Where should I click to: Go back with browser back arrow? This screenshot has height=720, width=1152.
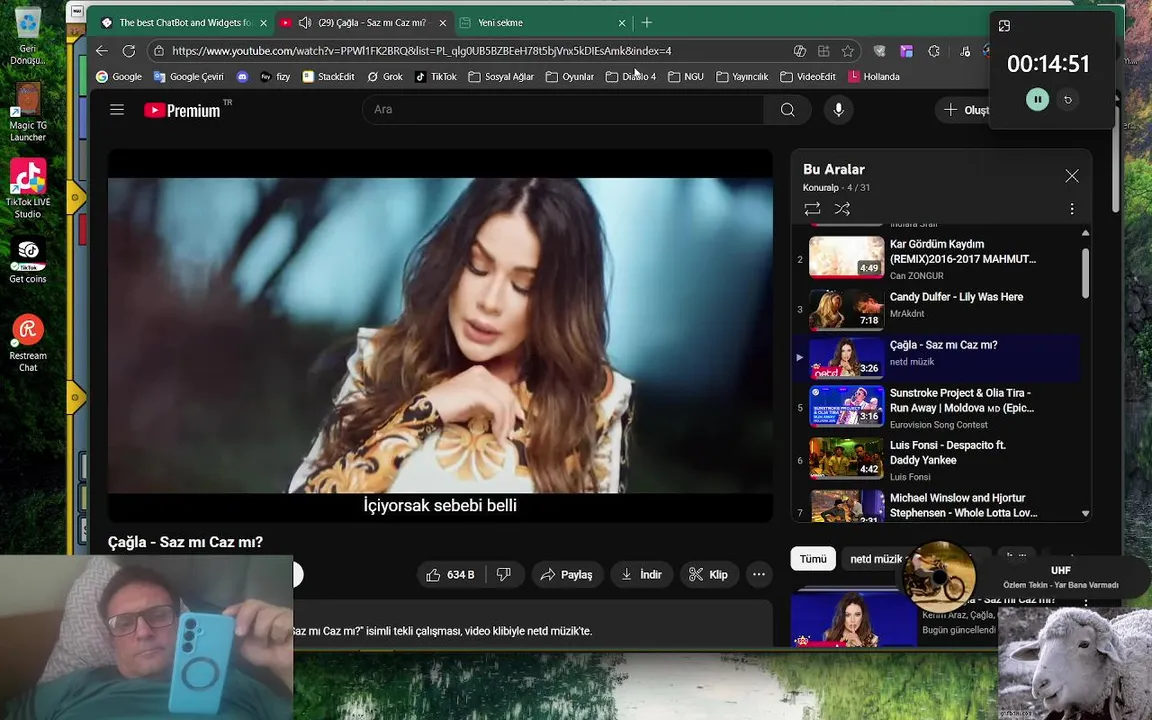(x=102, y=51)
